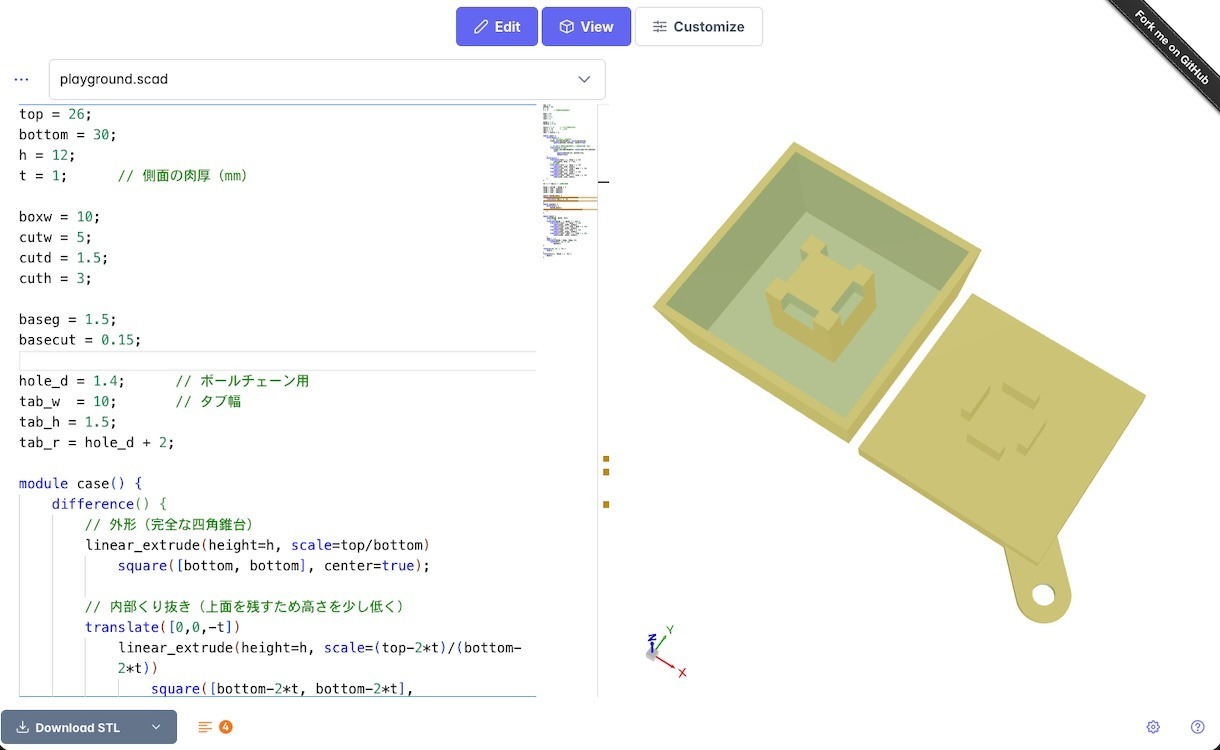Open the playground.scad file dropdown

(326, 79)
